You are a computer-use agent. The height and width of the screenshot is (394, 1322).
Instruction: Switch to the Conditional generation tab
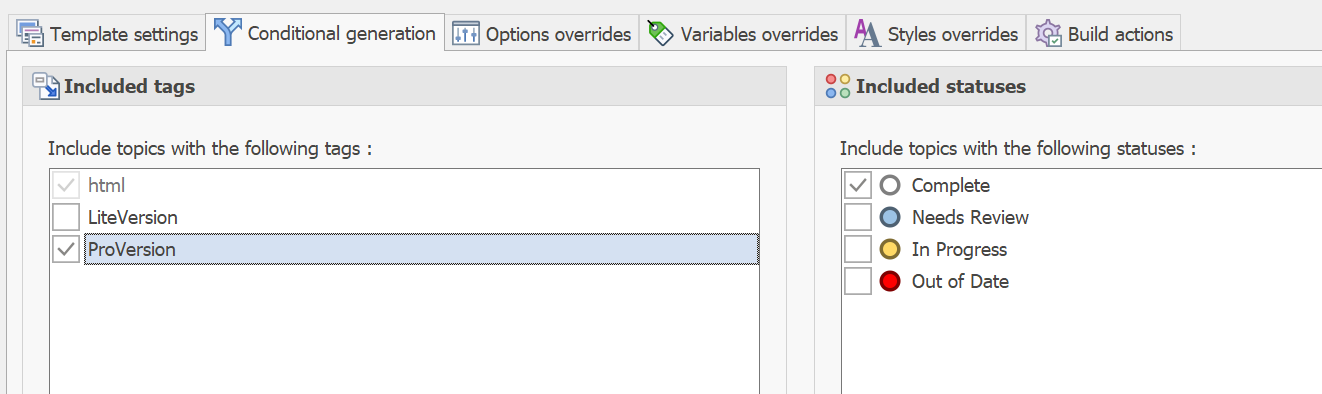click(325, 33)
